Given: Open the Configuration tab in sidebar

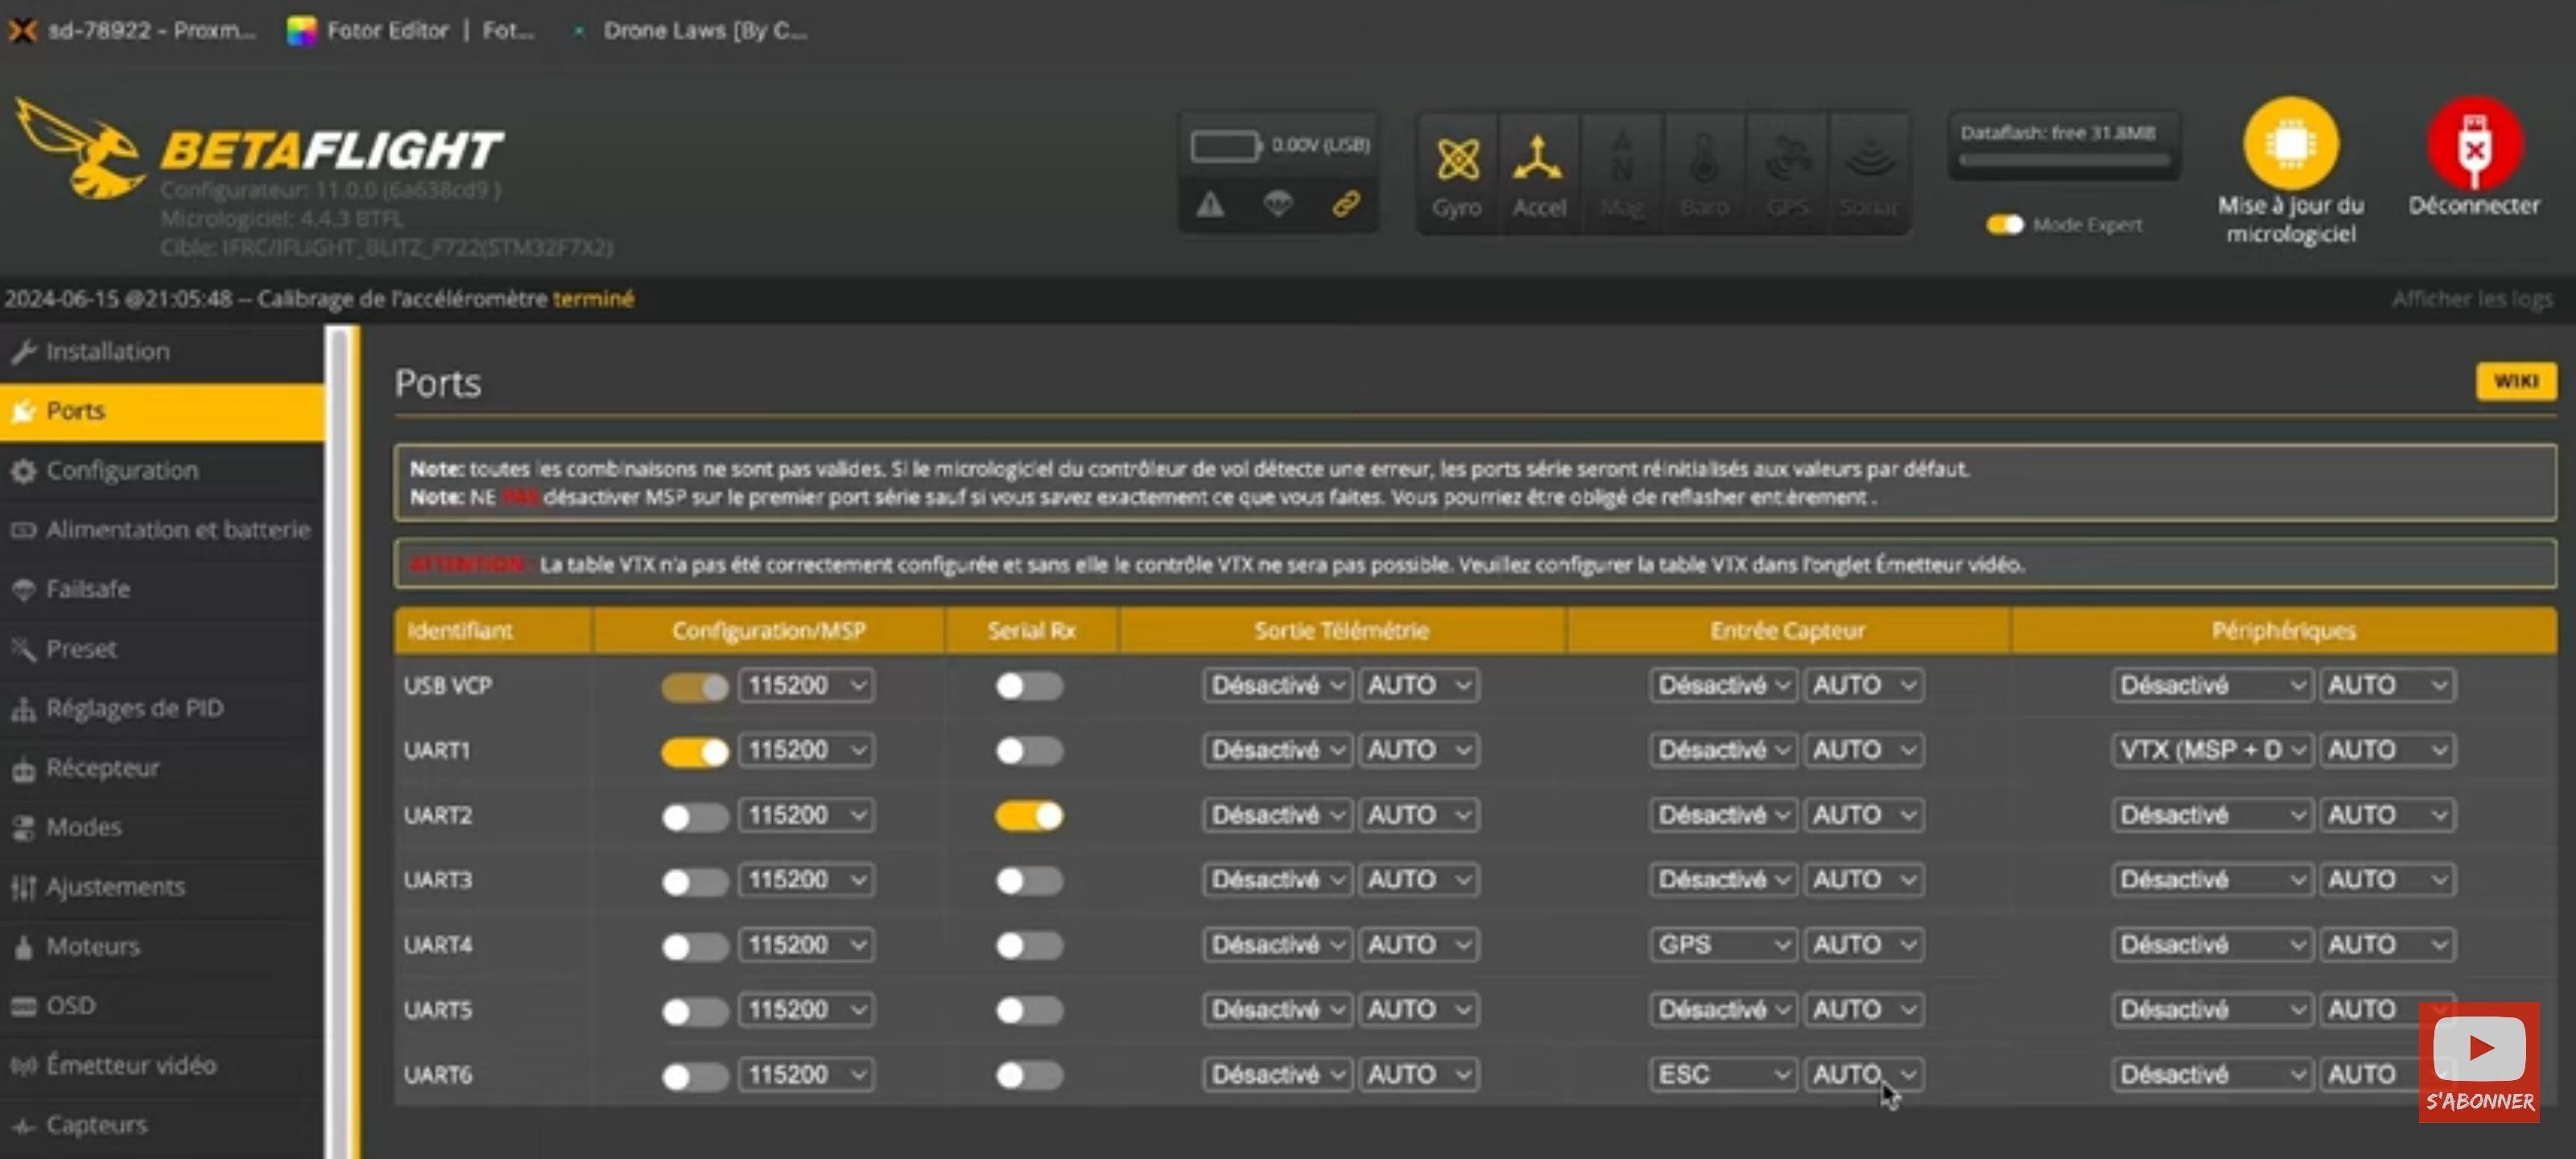Looking at the screenshot, I should pos(122,471).
